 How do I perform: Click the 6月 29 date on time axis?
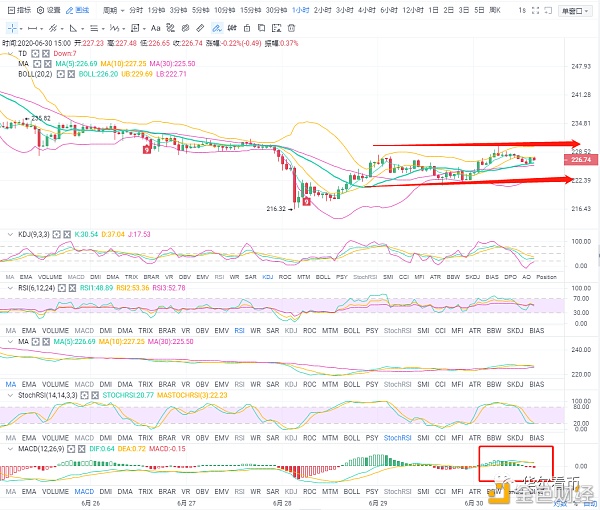pyautogui.click(x=378, y=503)
